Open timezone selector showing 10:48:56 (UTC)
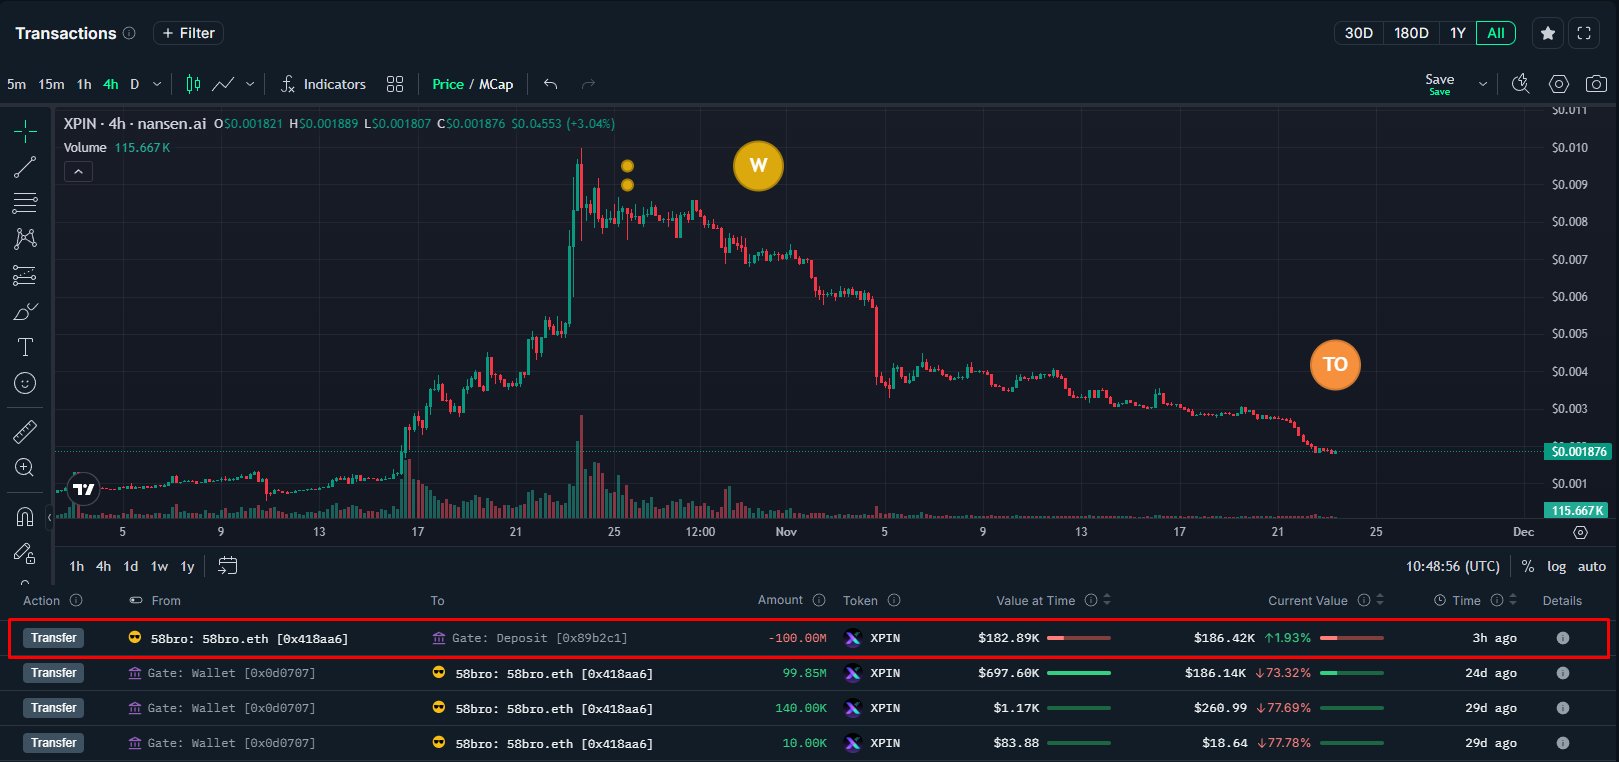The height and width of the screenshot is (762, 1619). click(1453, 566)
